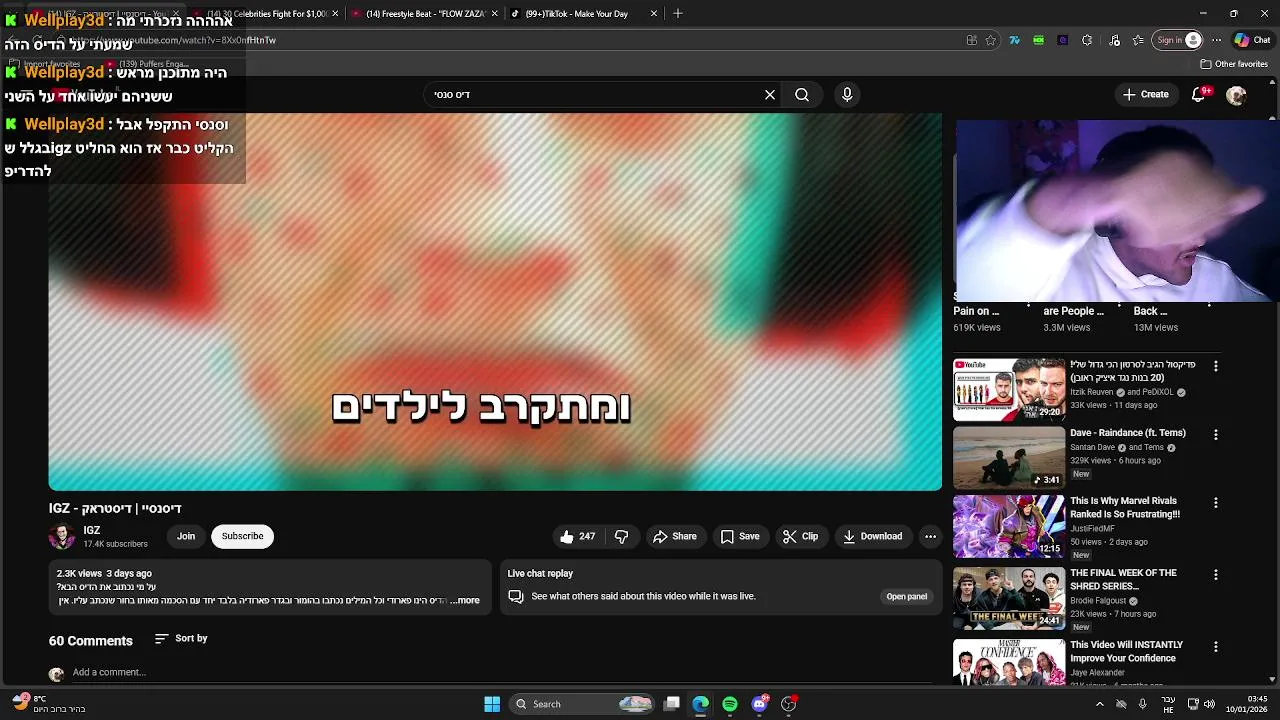Click the taskbar Search box
The width and height of the screenshot is (1280, 720).
(x=583, y=704)
